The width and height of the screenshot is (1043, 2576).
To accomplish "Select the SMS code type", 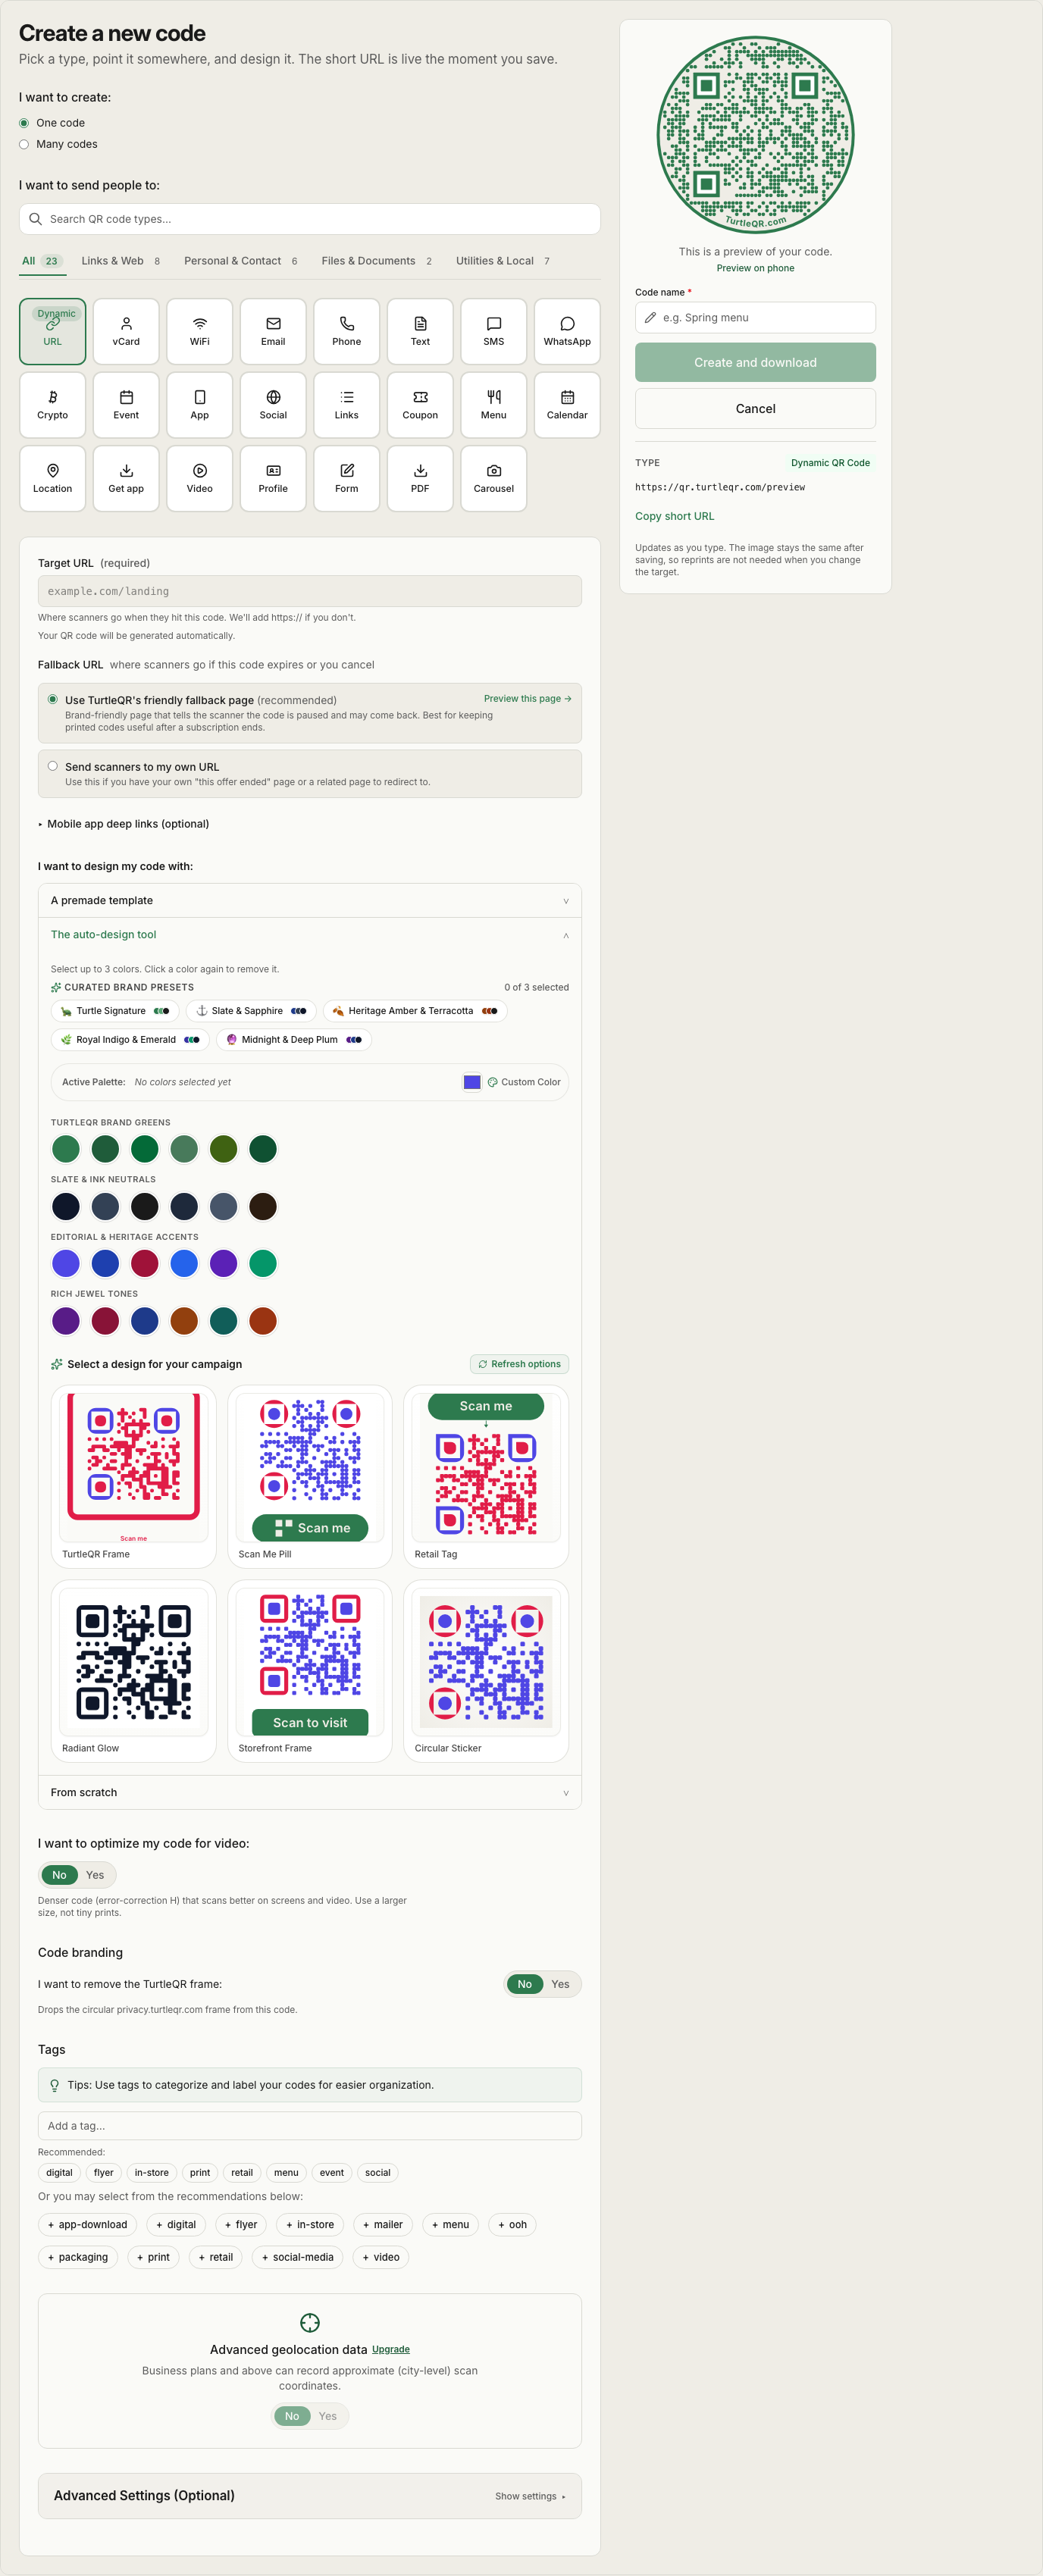I will [x=494, y=331].
